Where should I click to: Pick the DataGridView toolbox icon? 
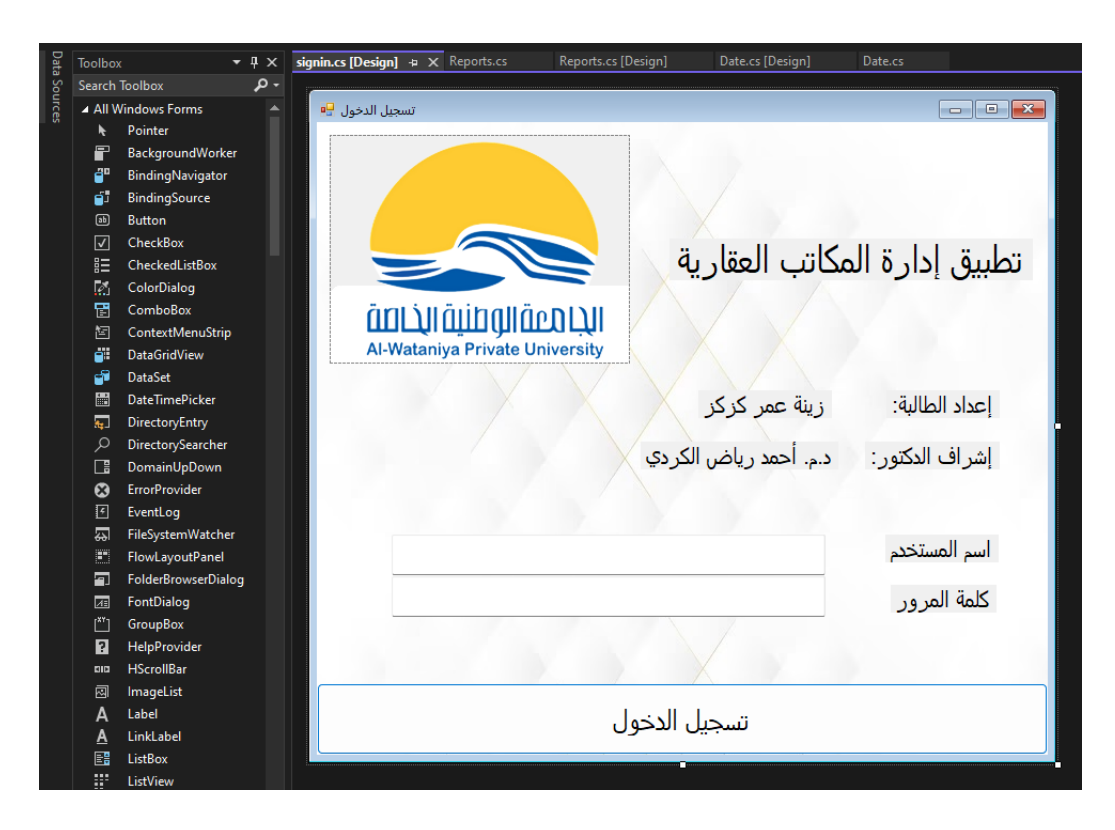click(101, 355)
